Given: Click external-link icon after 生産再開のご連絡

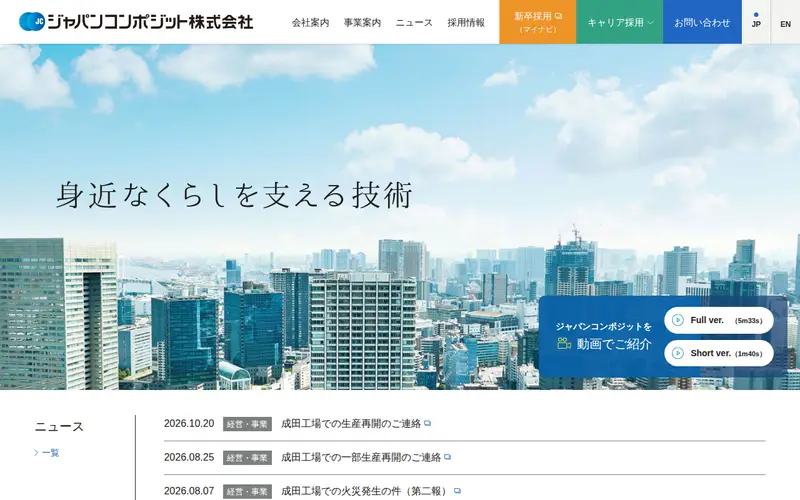Looking at the screenshot, I should coord(428,423).
